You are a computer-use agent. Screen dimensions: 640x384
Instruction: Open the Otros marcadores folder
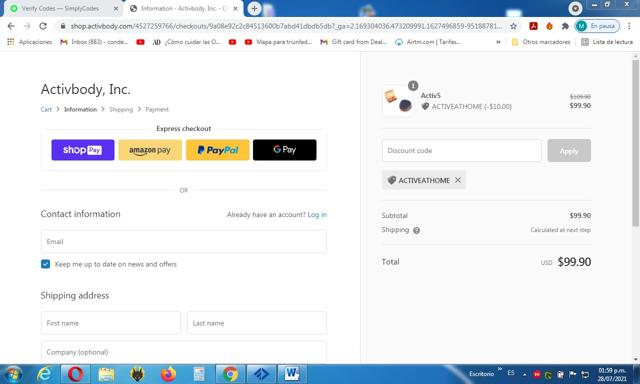[x=541, y=42]
